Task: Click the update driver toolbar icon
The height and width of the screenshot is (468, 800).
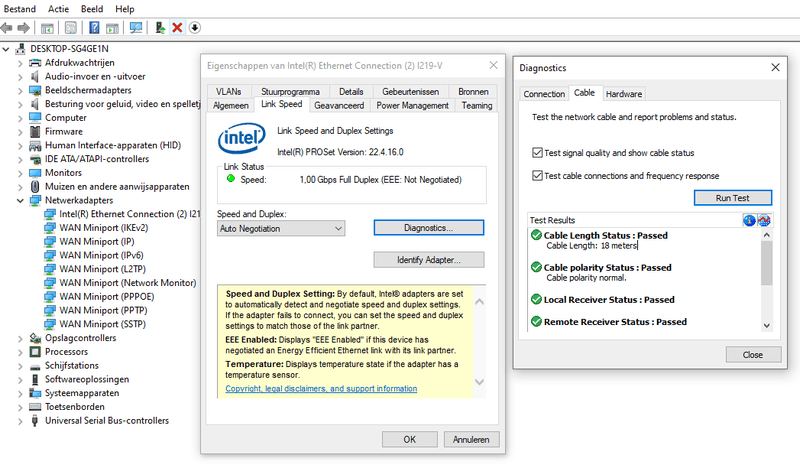Action: click(x=159, y=27)
